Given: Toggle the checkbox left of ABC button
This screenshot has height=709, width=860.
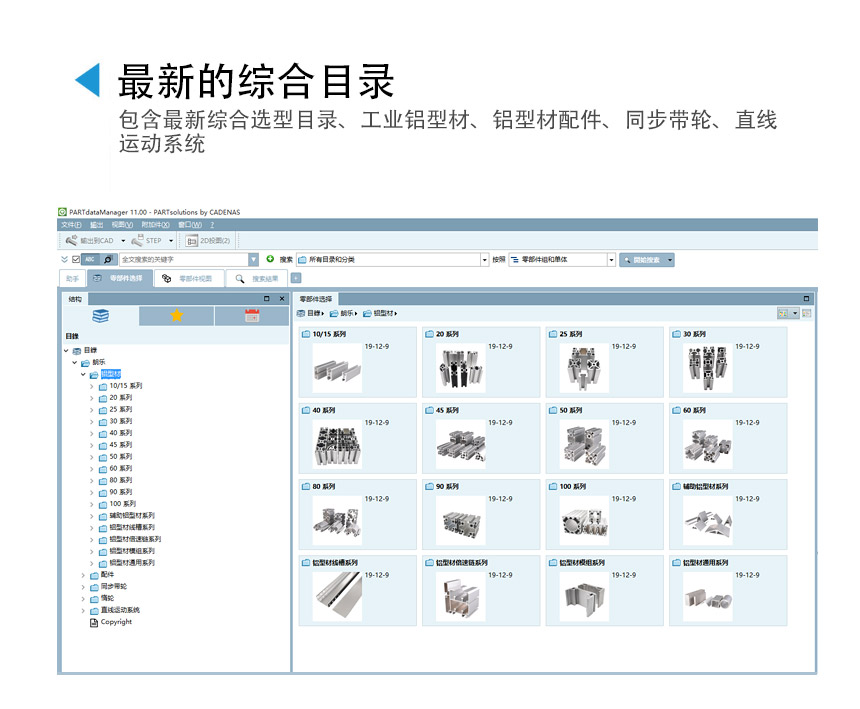Looking at the screenshot, I should [x=76, y=260].
